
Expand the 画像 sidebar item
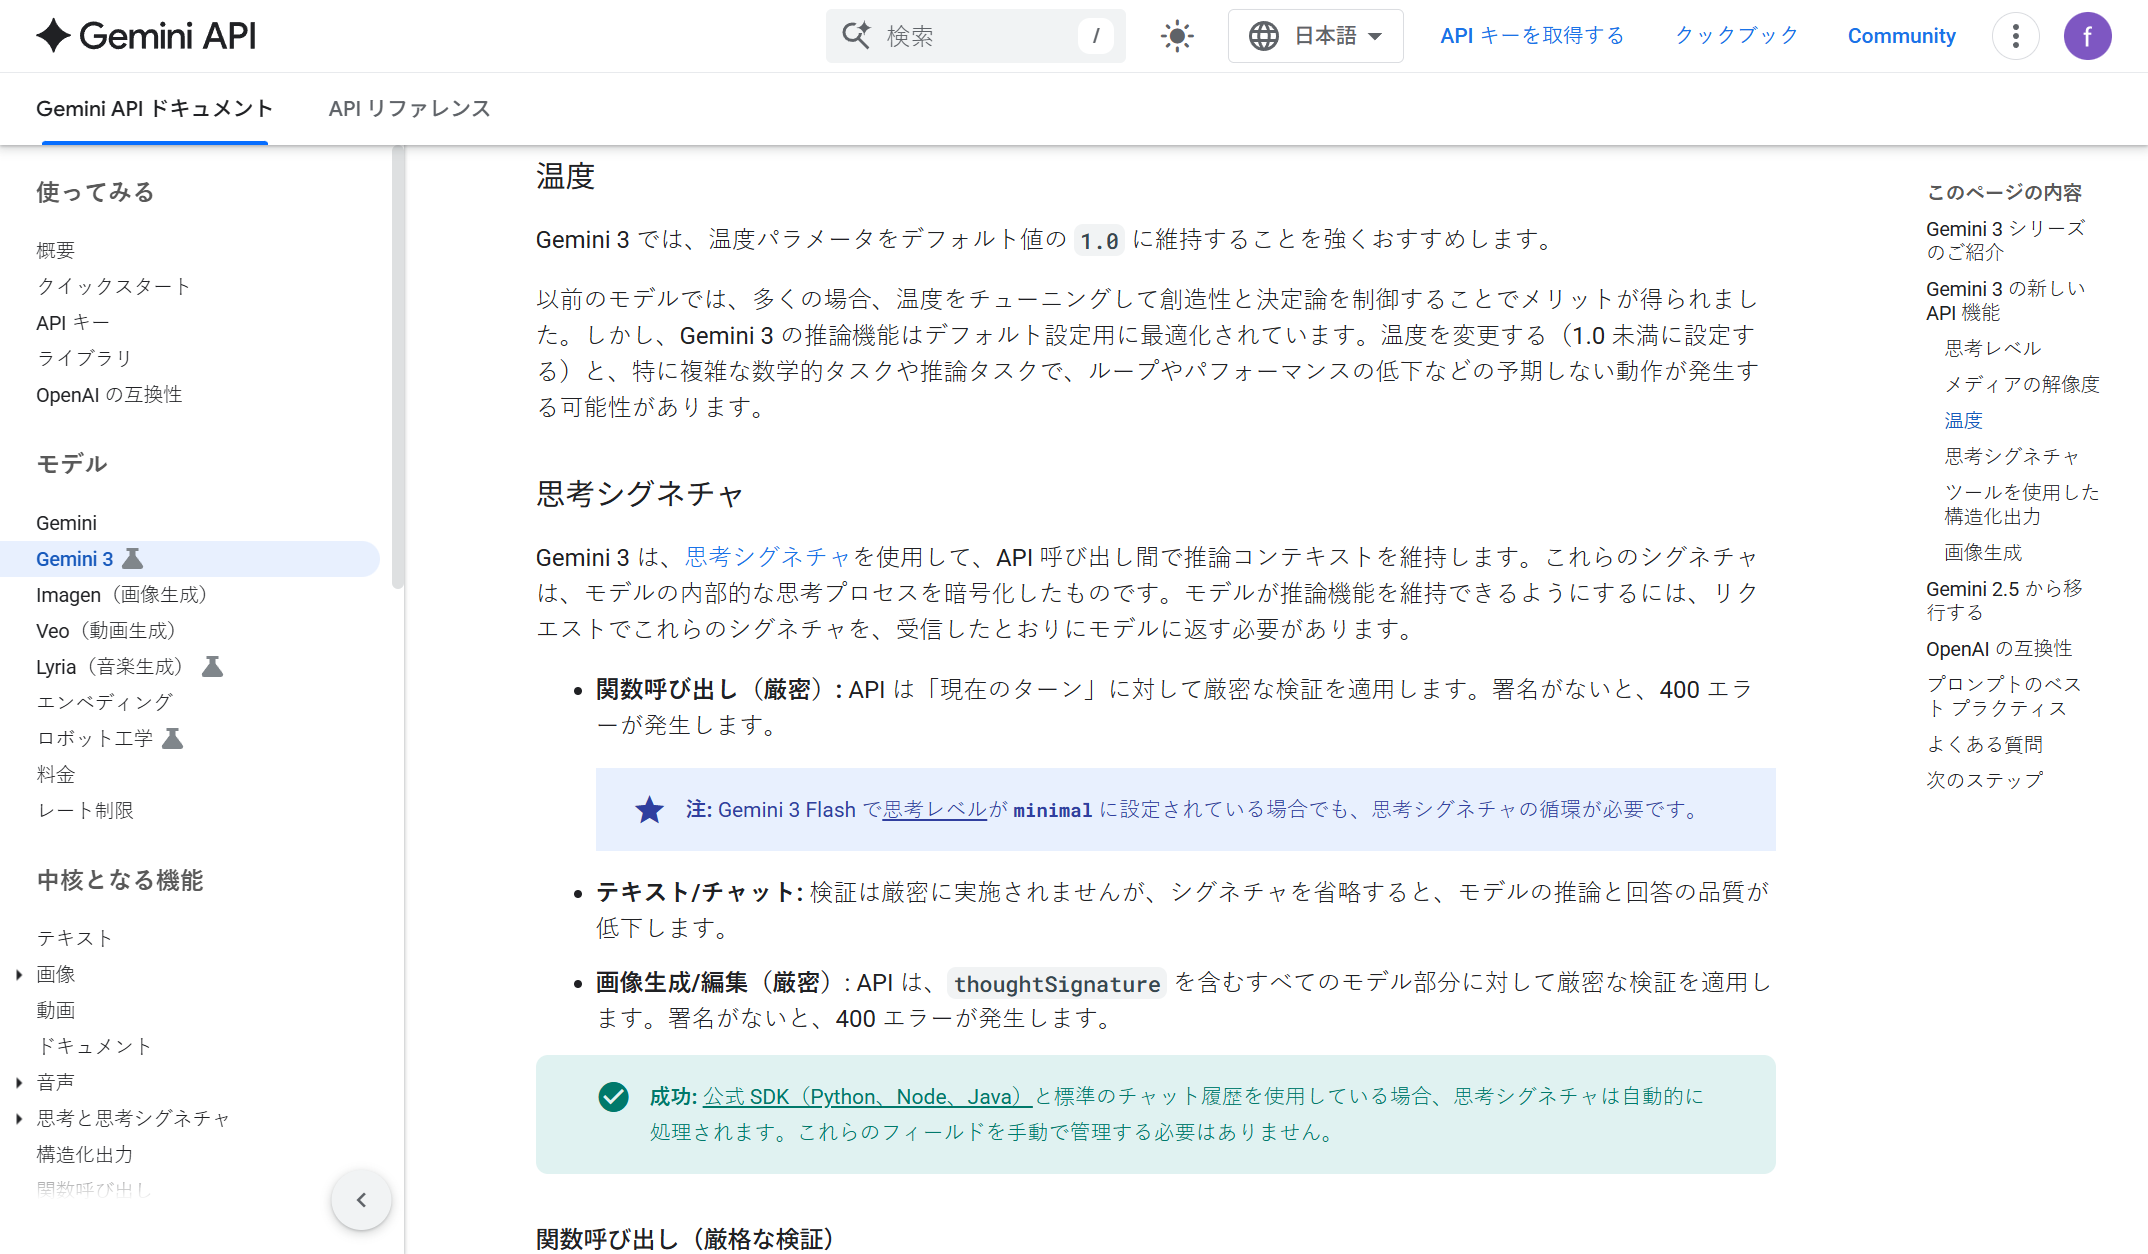(x=19, y=974)
